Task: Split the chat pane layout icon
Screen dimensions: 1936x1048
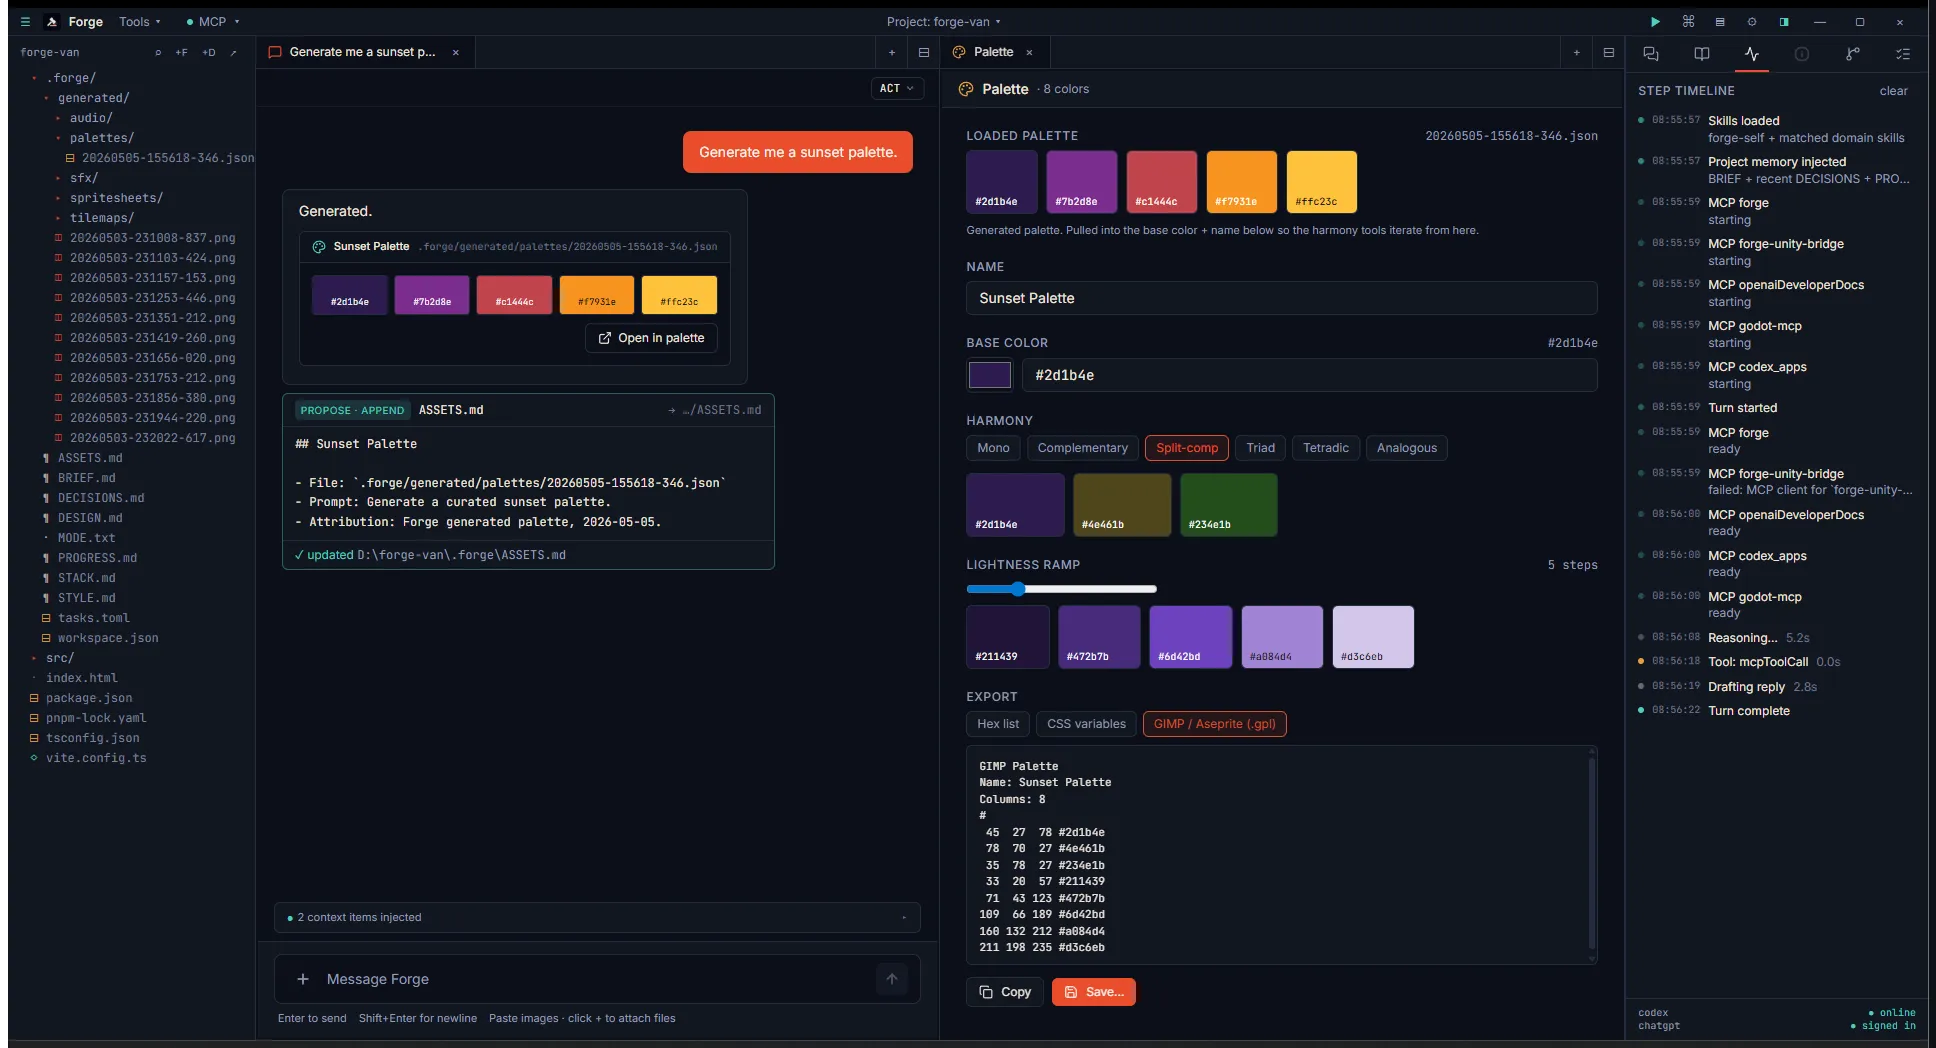Action: click(924, 52)
